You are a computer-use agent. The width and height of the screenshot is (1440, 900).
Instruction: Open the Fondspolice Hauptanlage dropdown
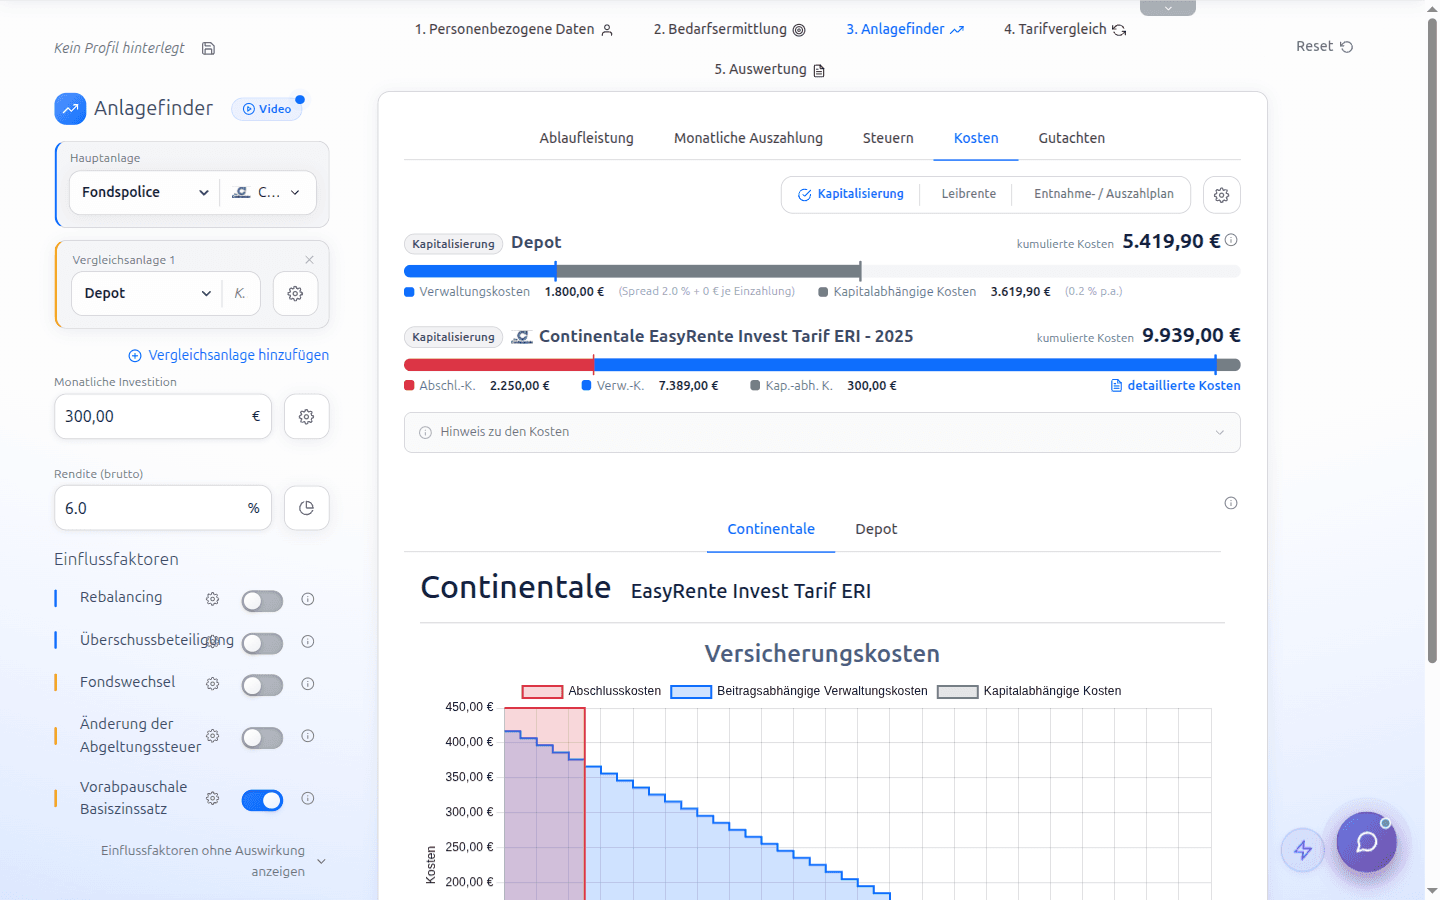coord(146,192)
